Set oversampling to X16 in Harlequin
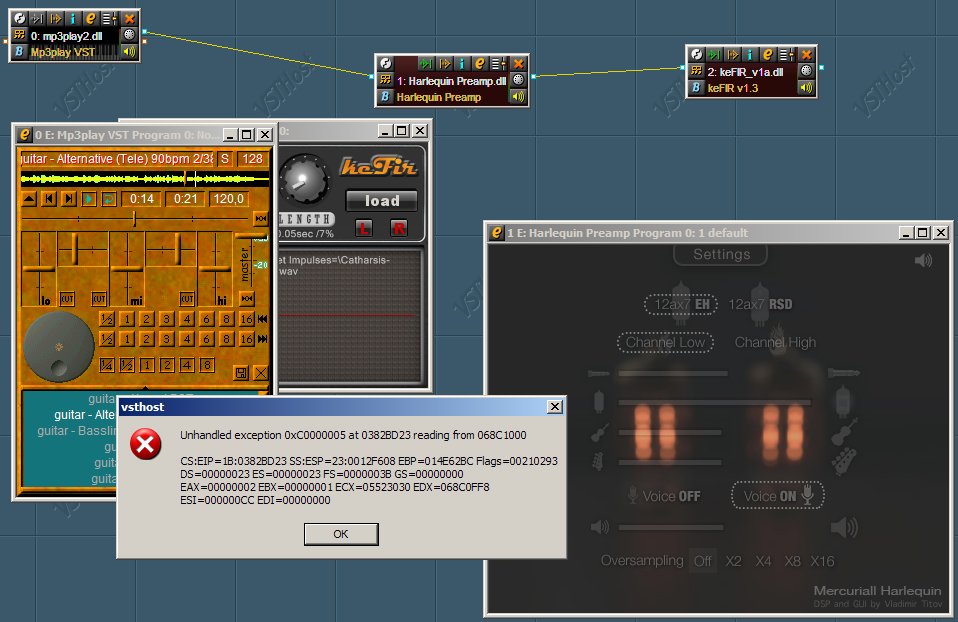The image size is (958, 622). coord(822,562)
